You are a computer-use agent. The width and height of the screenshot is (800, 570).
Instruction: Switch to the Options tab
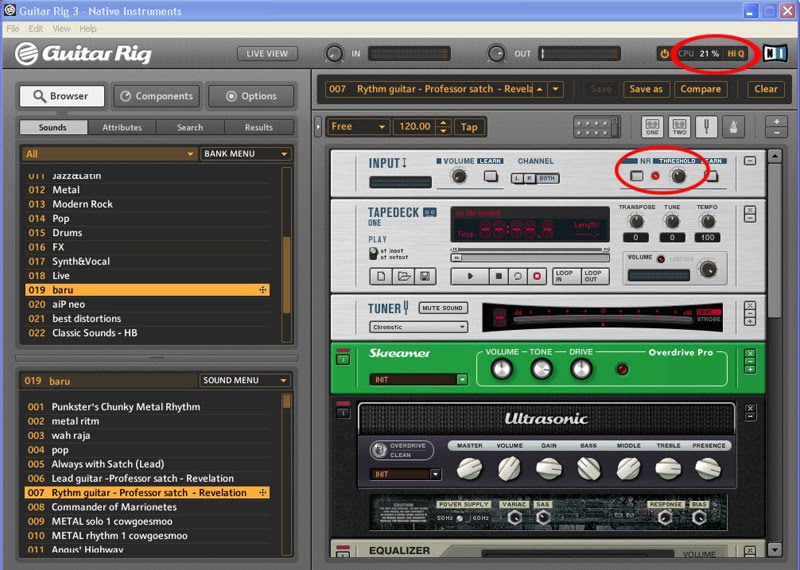pos(251,96)
